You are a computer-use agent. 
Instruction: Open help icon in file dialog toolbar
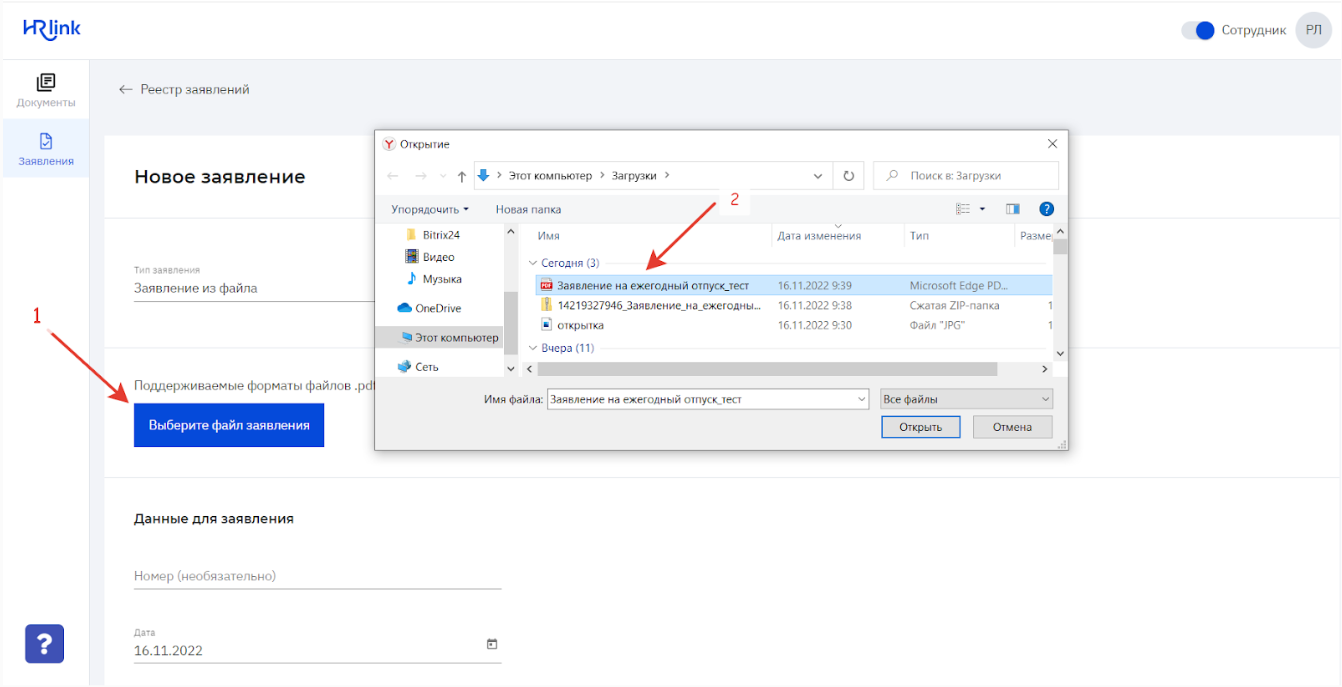(x=1046, y=209)
